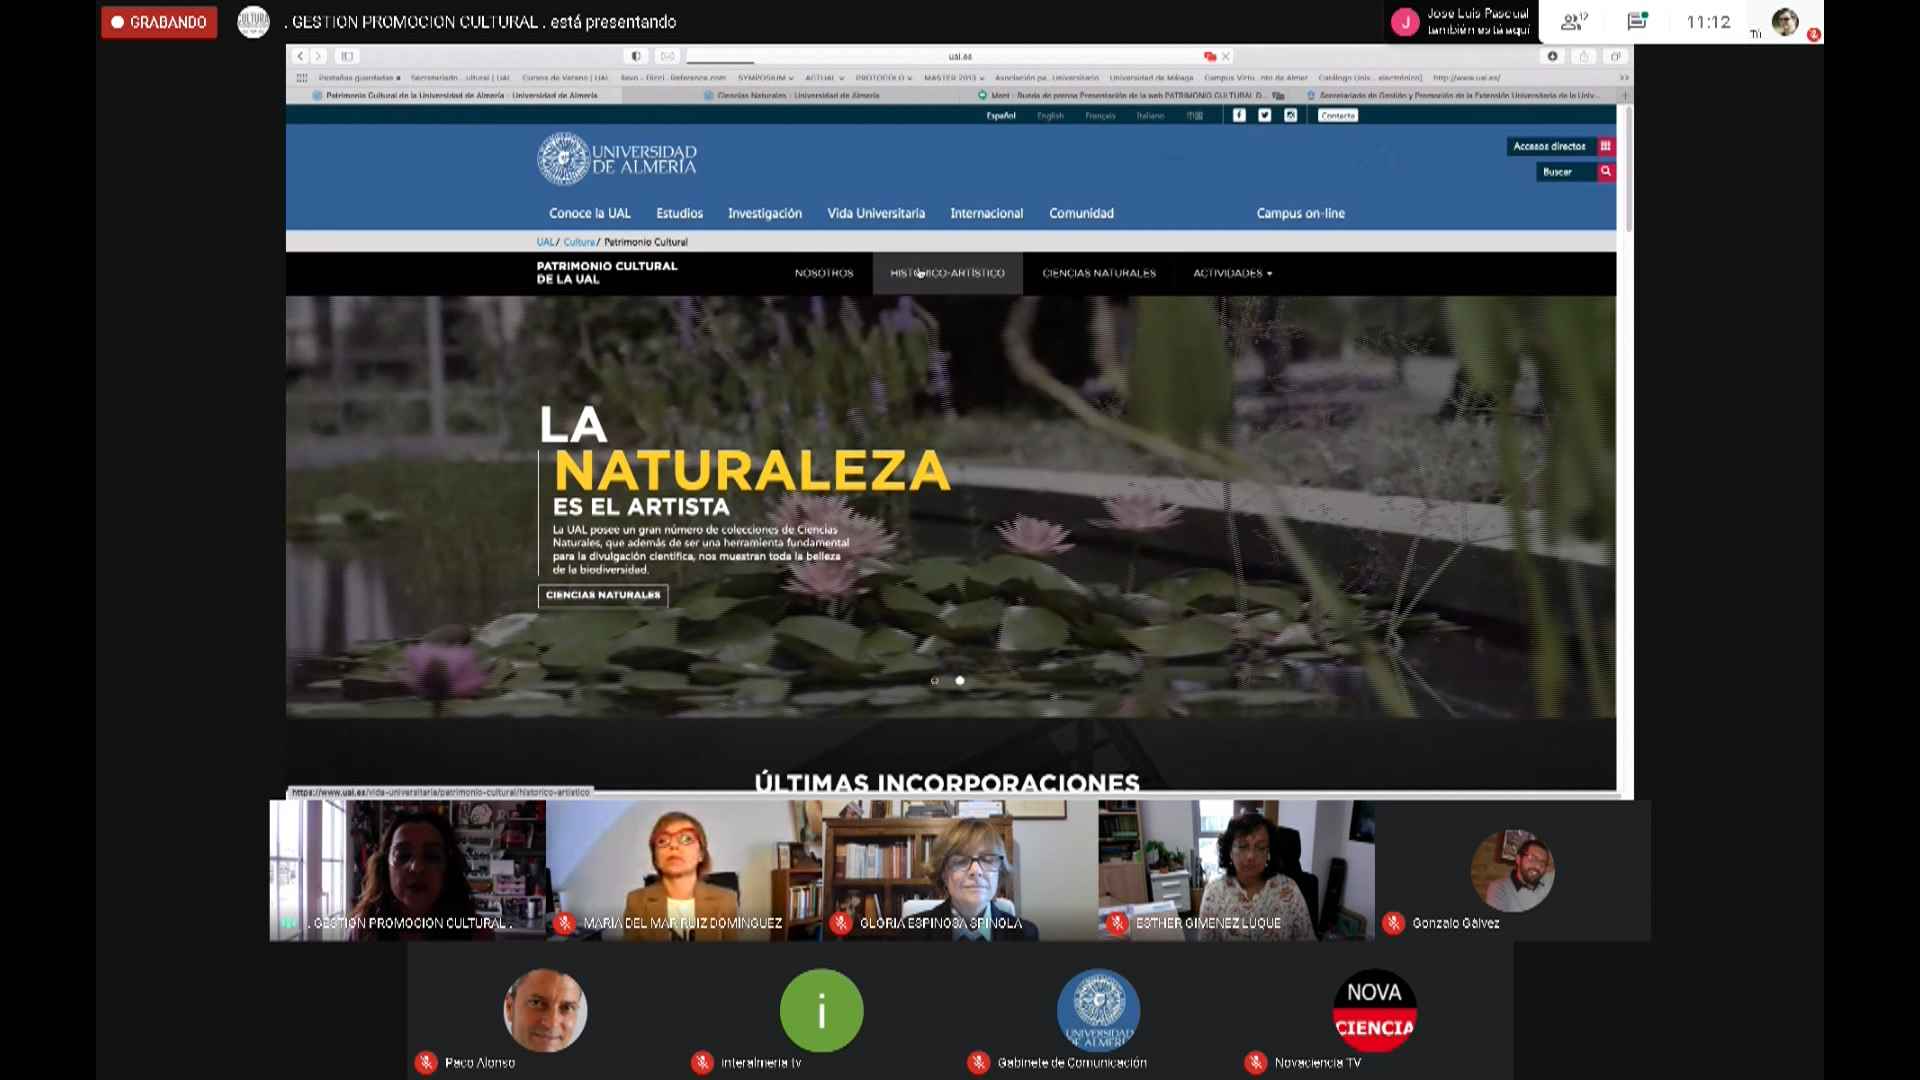This screenshot has width=1920, height=1080.
Task: Open the participants list icon
Action: pyautogui.click(x=1574, y=22)
